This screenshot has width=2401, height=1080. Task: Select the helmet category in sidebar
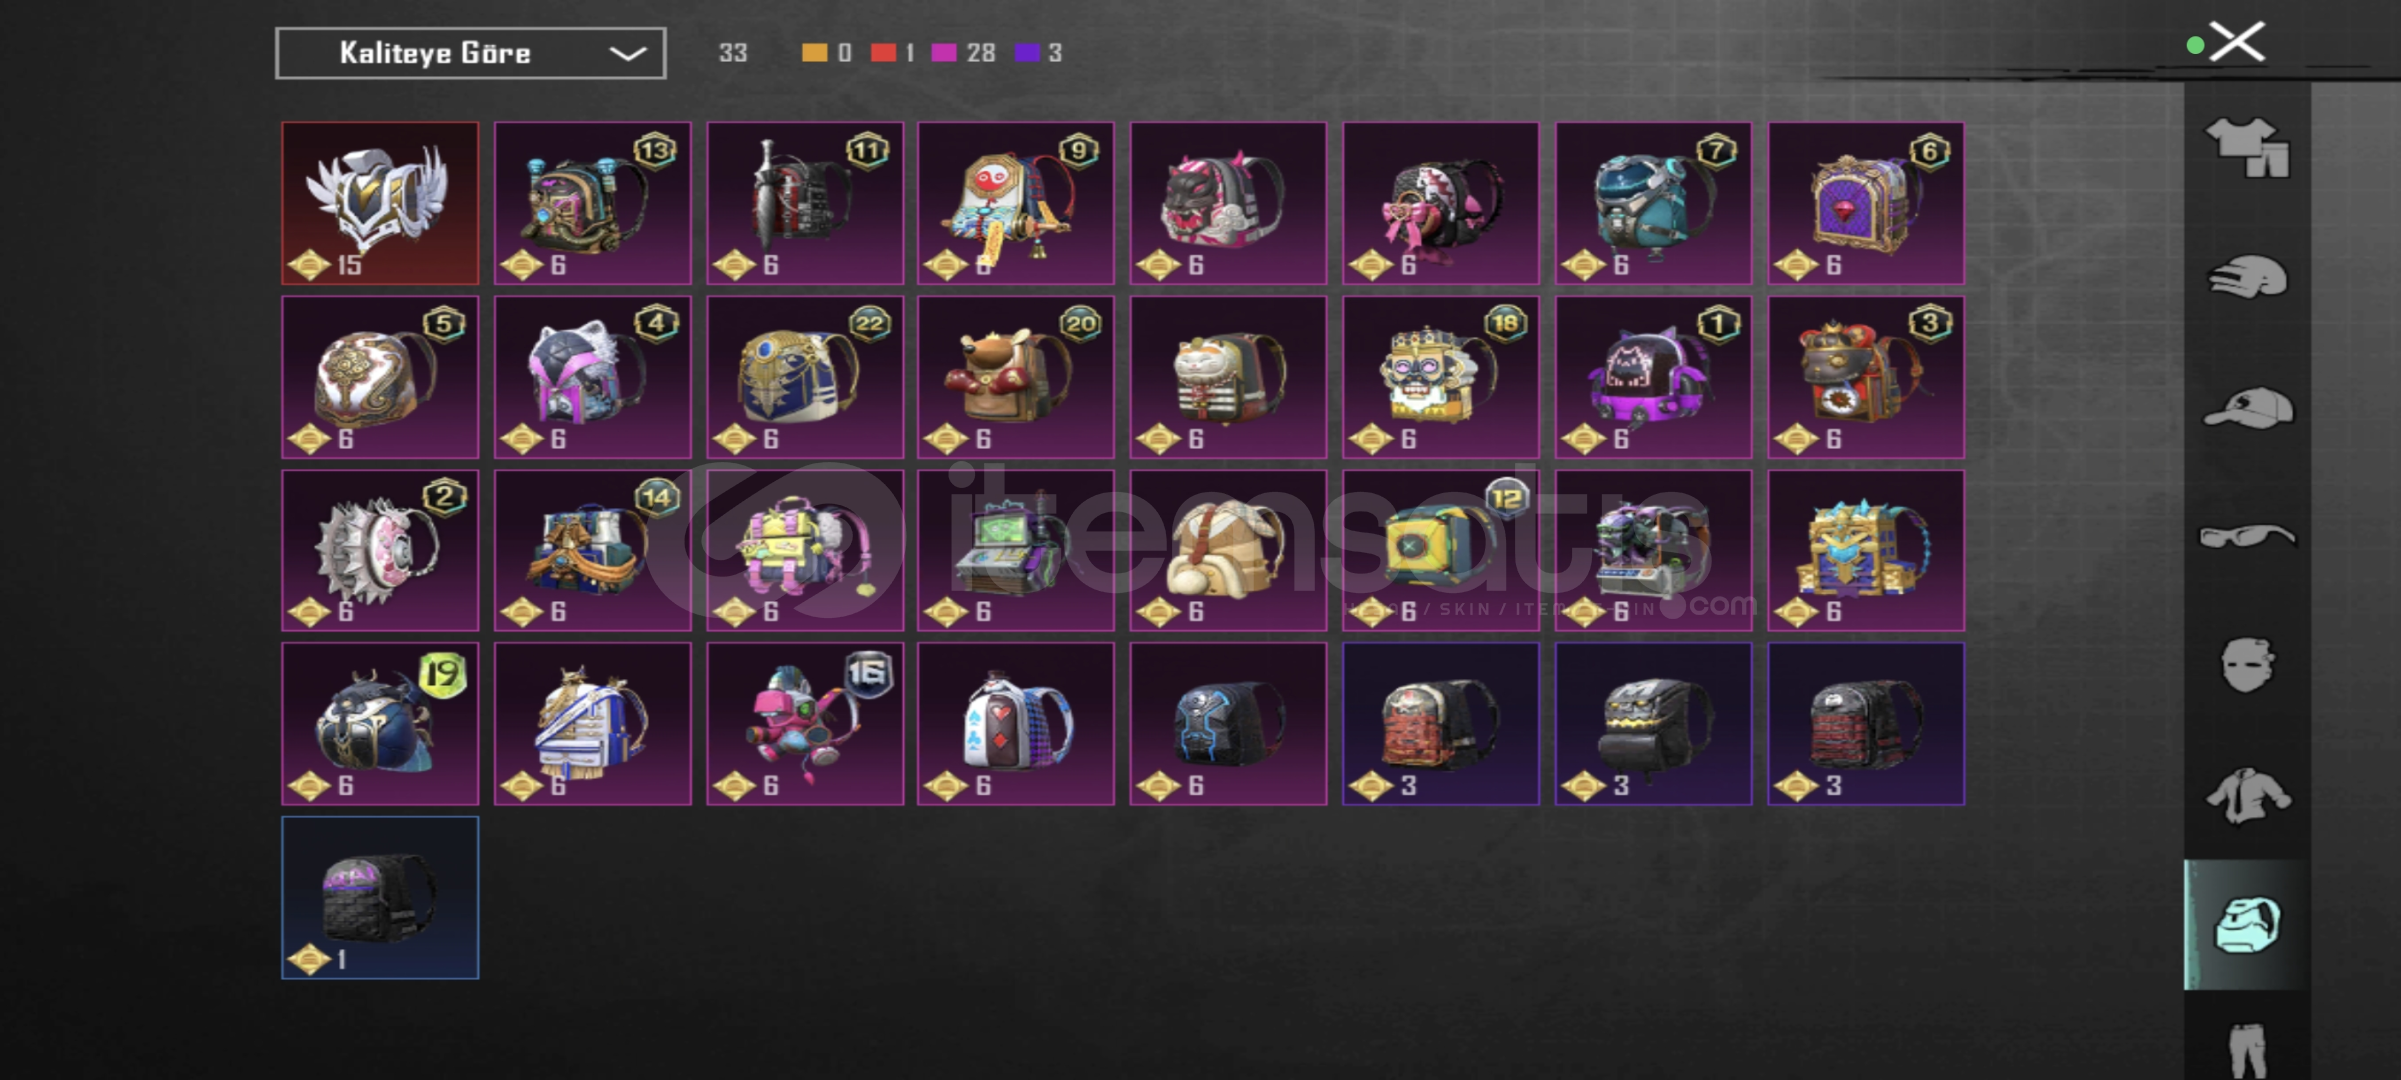pos(2248,277)
